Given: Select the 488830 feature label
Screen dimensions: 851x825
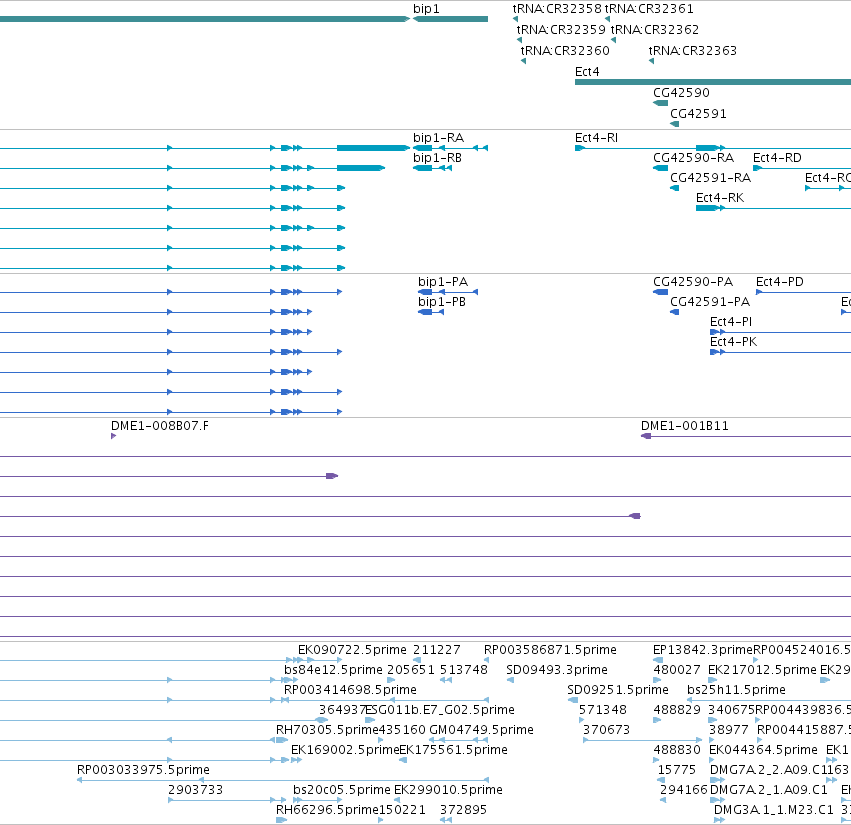Looking at the screenshot, I should pyautogui.click(x=677, y=750).
